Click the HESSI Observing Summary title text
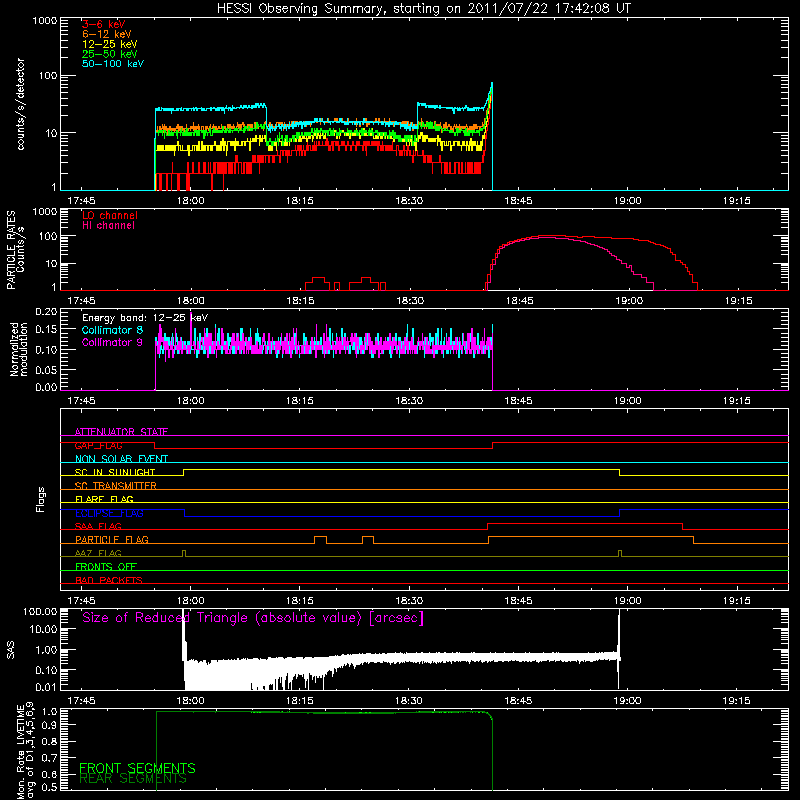 pyautogui.click(x=424, y=9)
